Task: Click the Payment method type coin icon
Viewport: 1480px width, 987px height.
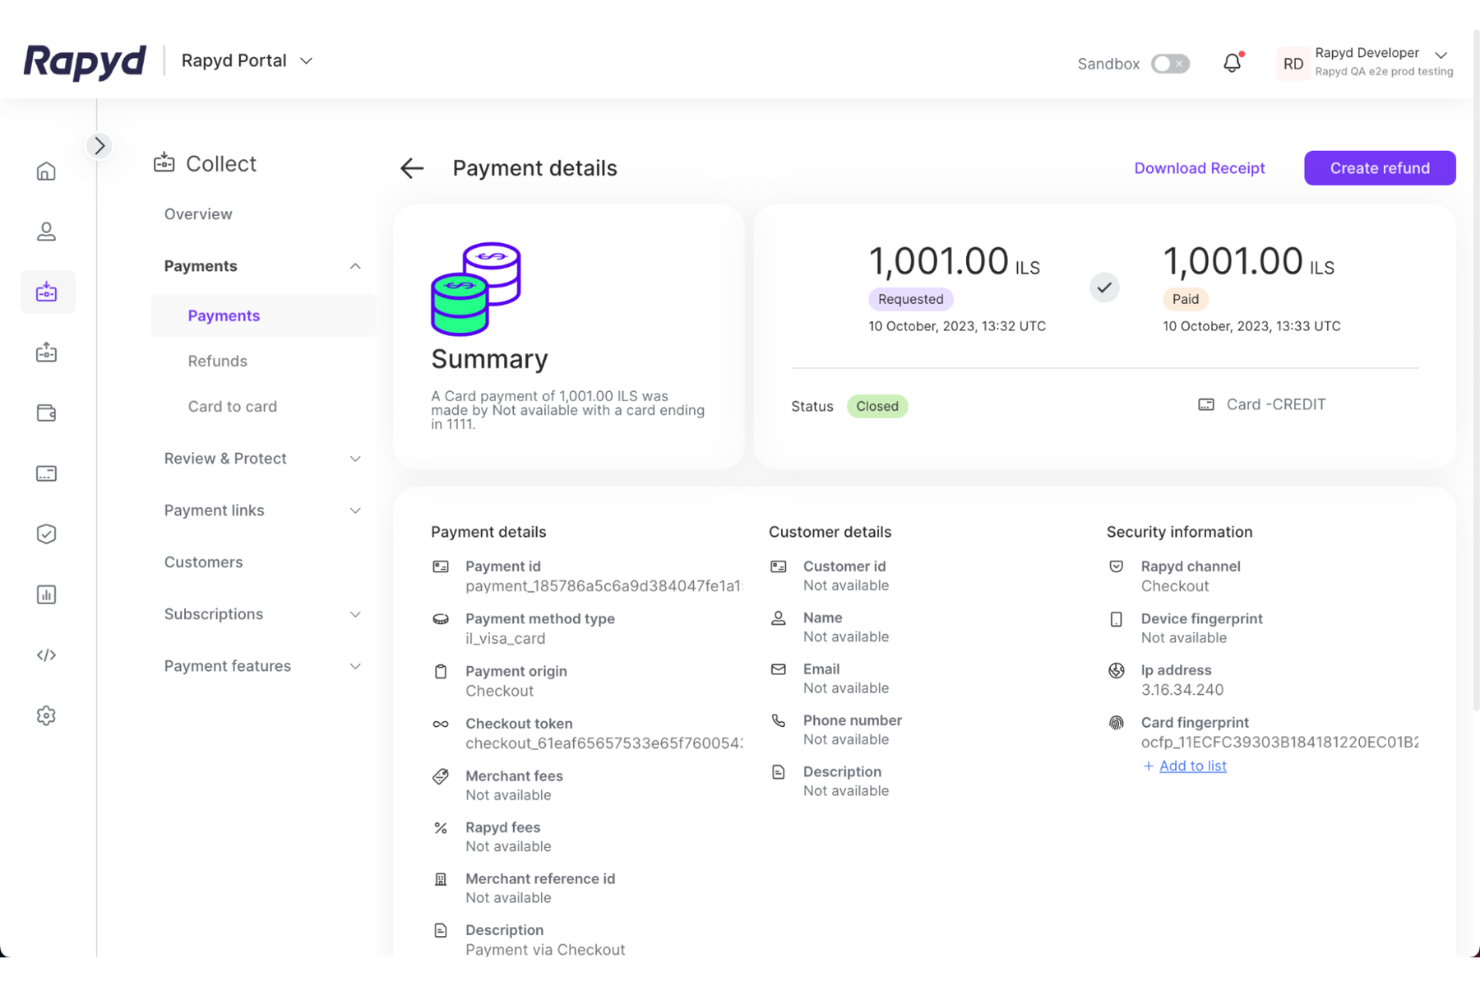Action: coord(440,619)
